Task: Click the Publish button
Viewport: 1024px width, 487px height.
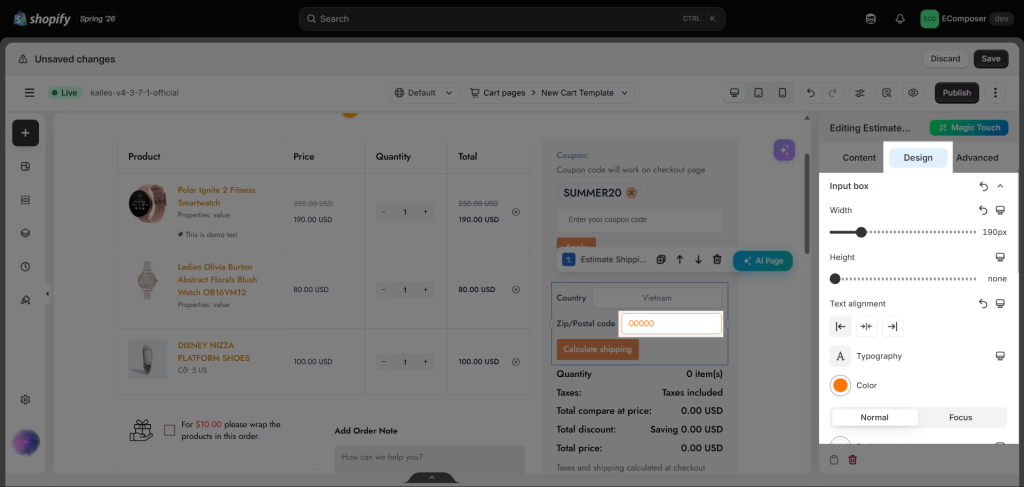Action: (x=957, y=93)
